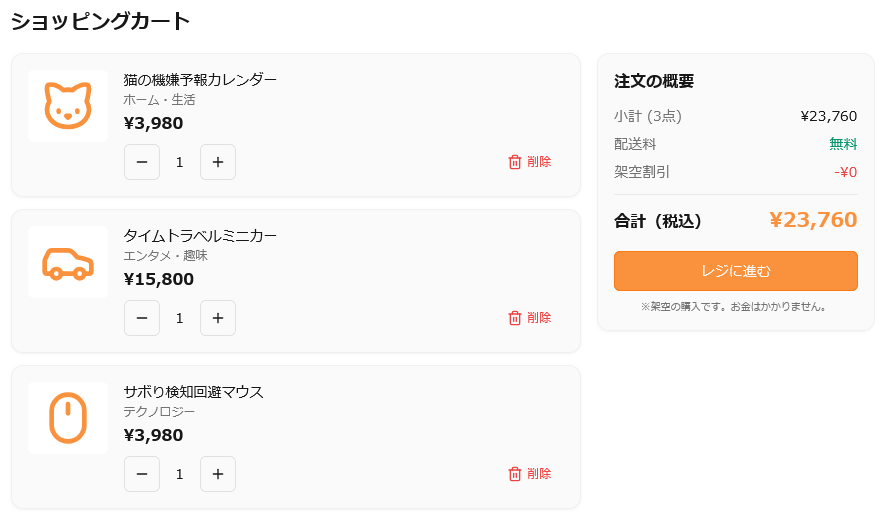Click trash icon for タイムトラベルミニカー
This screenshot has width=883, height=521.
pos(515,318)
